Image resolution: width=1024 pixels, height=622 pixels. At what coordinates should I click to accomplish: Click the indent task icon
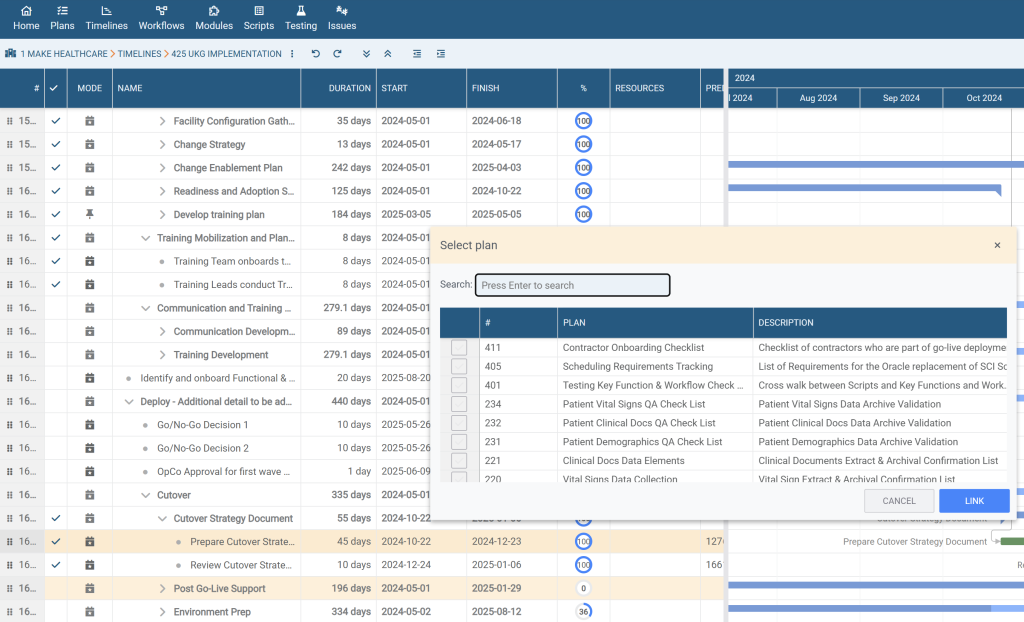tap(441, 54)
